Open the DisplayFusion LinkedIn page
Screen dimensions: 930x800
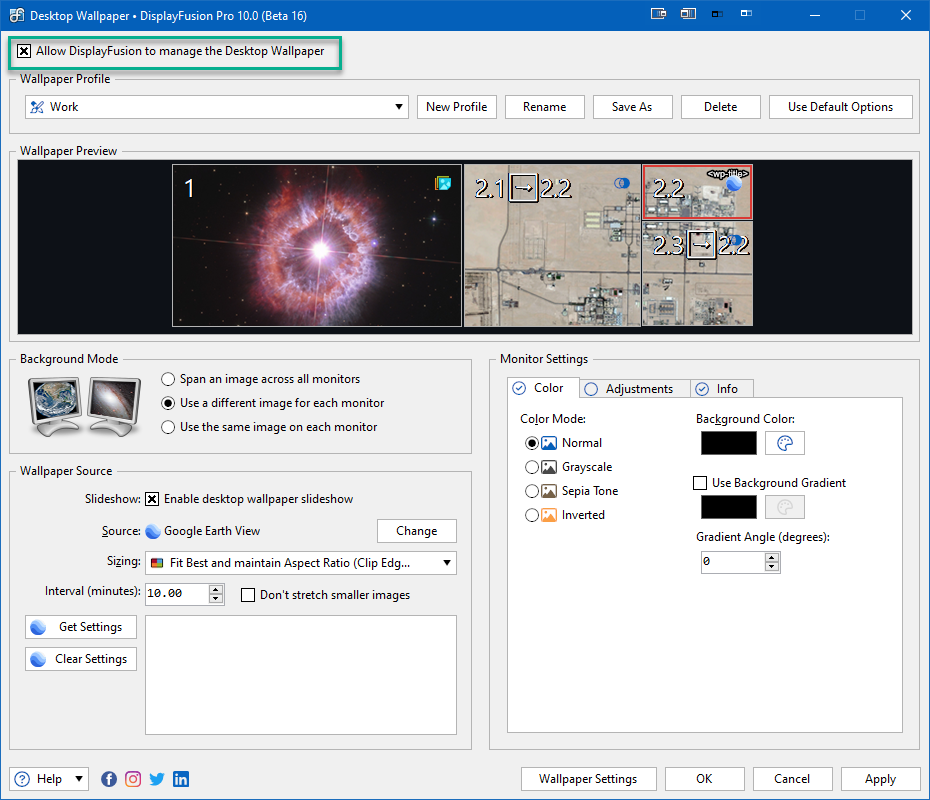pos(181,779)
